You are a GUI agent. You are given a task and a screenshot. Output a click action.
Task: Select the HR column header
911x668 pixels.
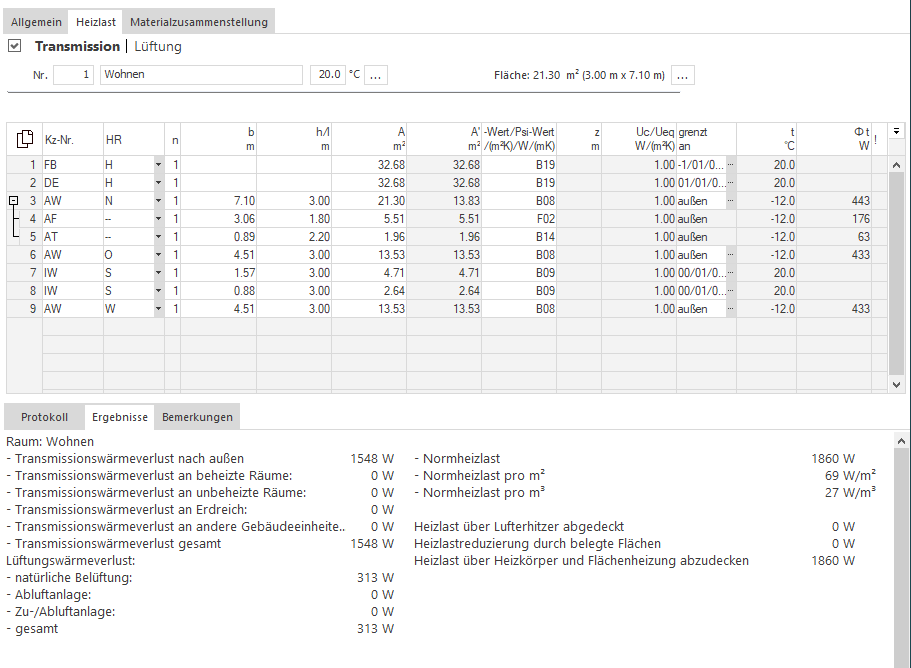(x=134, y=139)
